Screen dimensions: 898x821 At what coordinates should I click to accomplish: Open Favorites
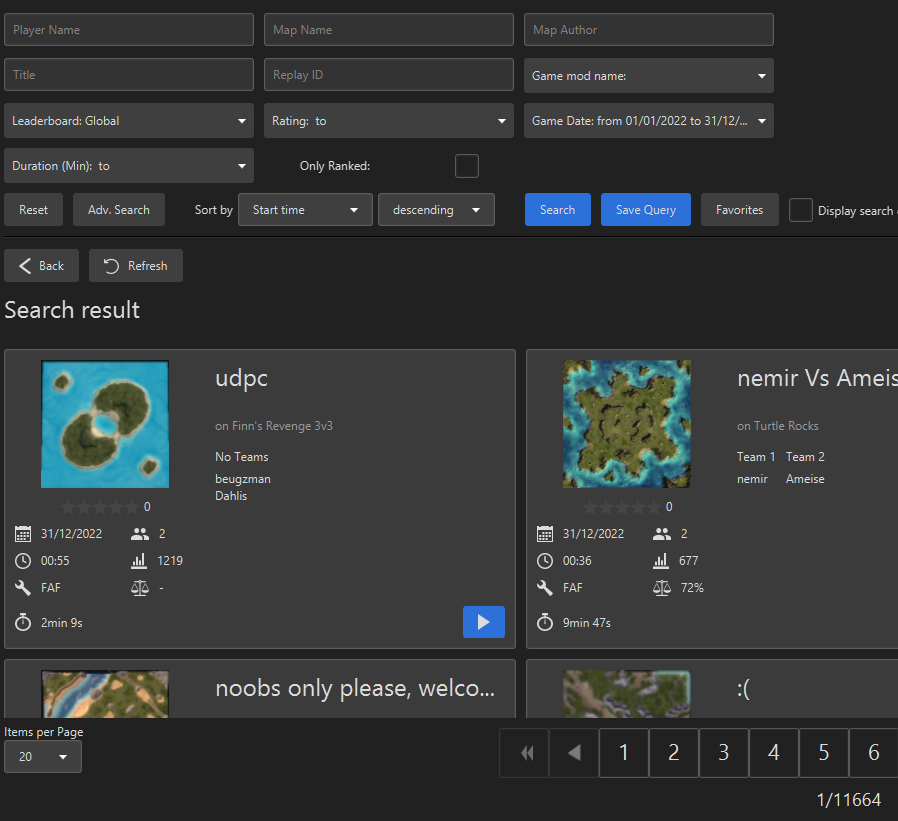(739, 210)
